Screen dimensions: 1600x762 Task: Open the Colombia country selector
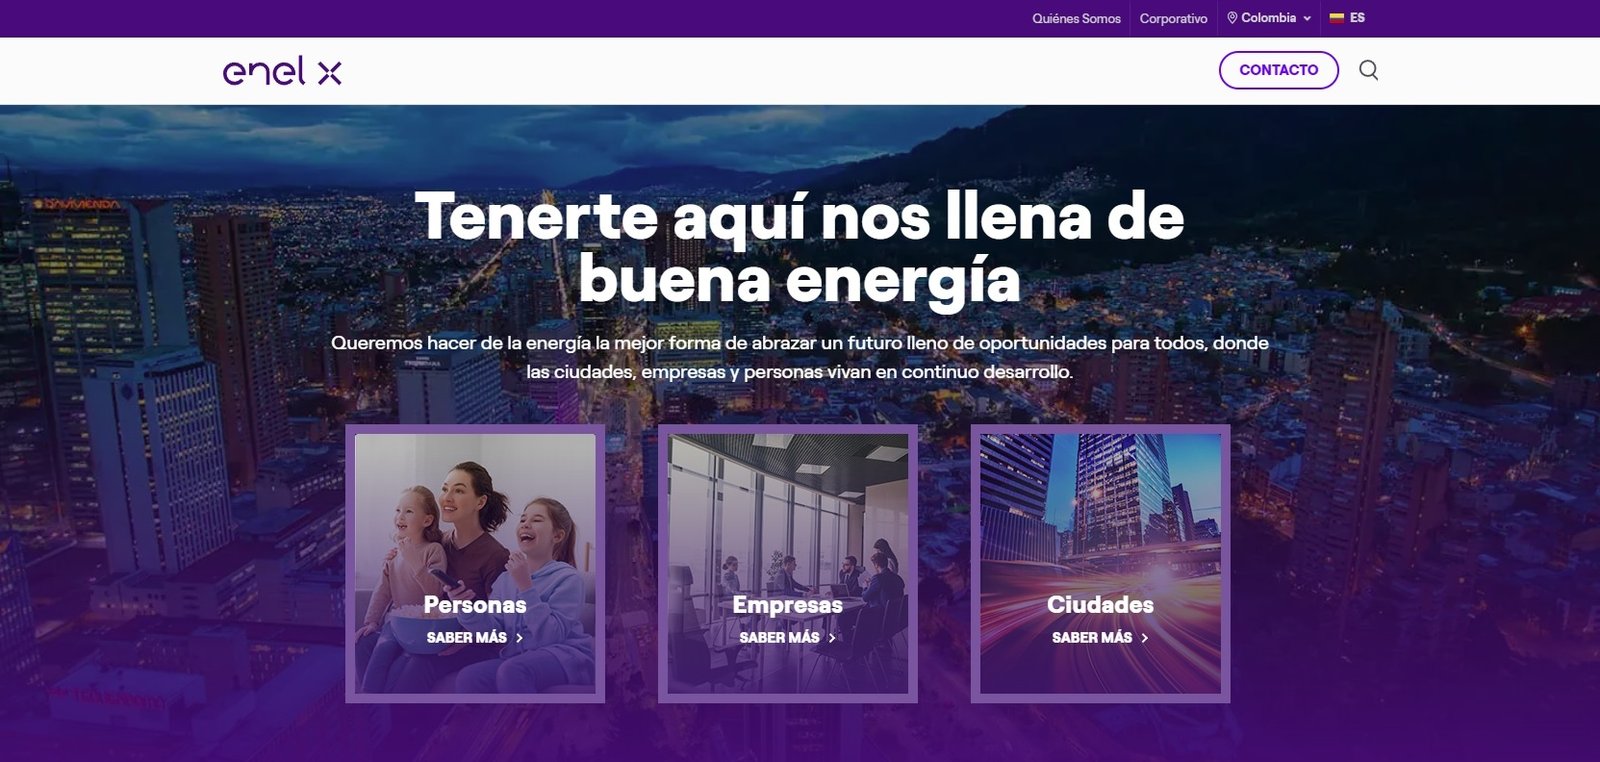click(1269, 18)
